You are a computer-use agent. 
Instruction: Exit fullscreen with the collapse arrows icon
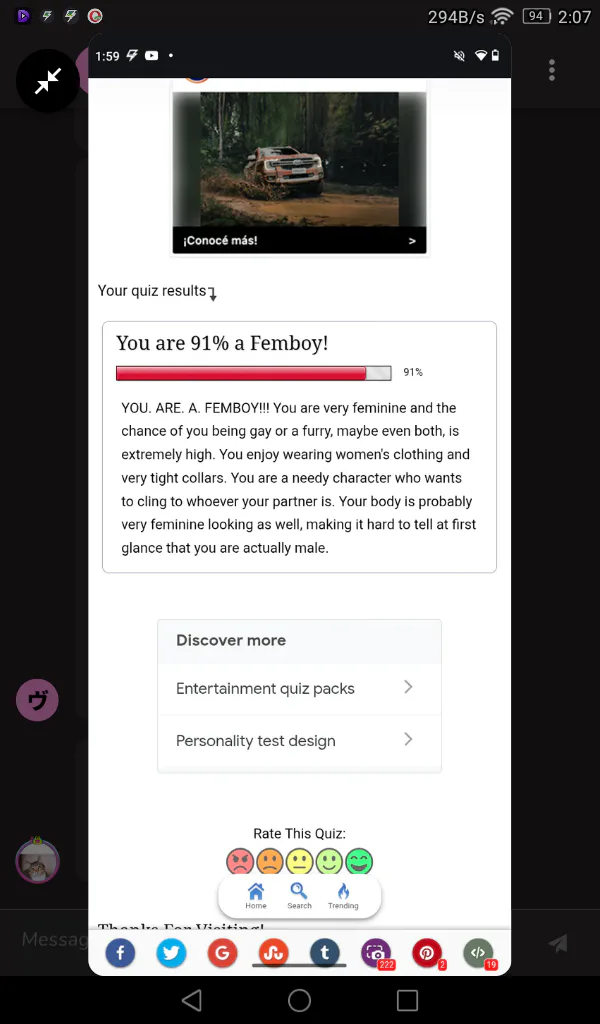(48, 81)
